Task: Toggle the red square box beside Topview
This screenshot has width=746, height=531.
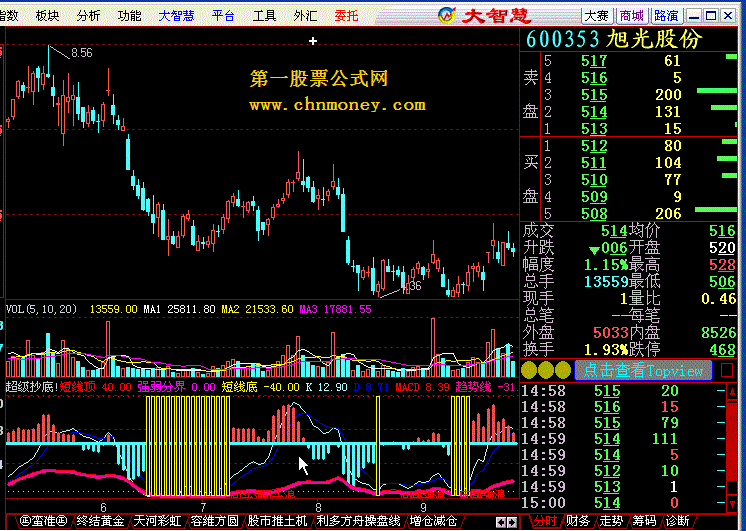Action: point(727,370)
